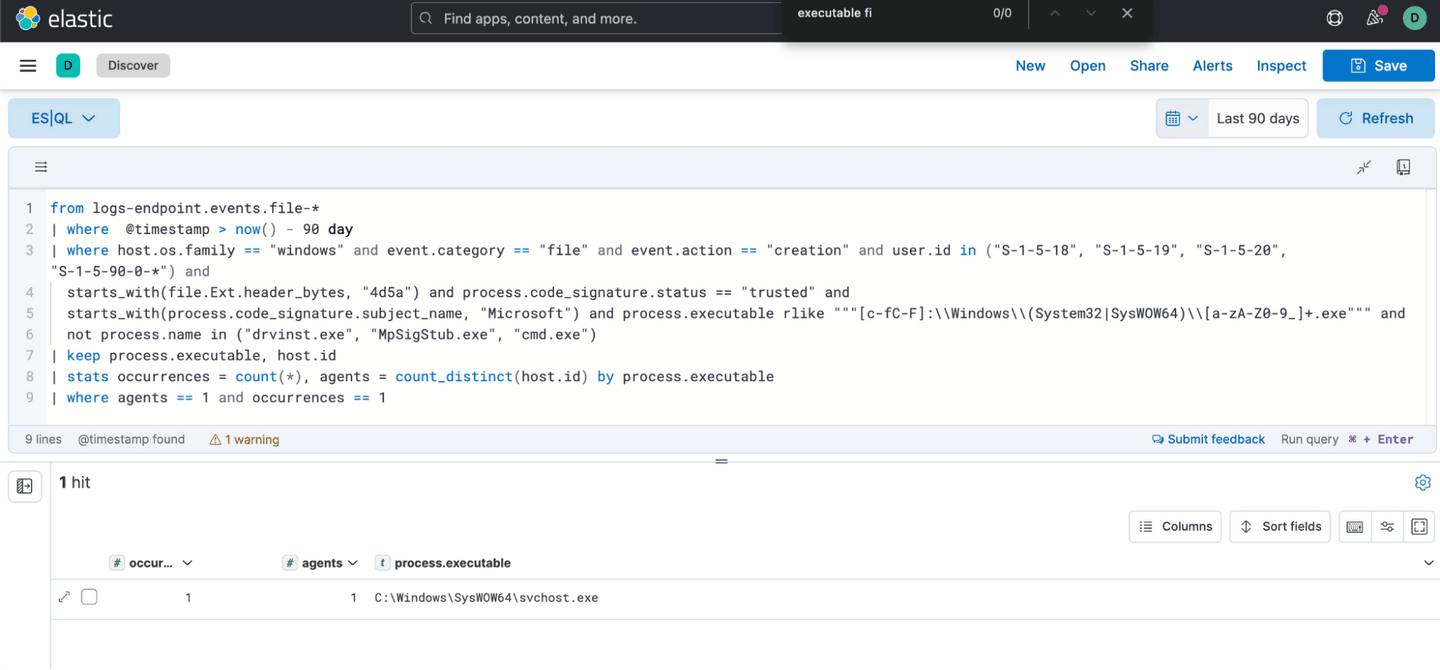
Task: Expand the agents column header menu
Action: [352, 564]
